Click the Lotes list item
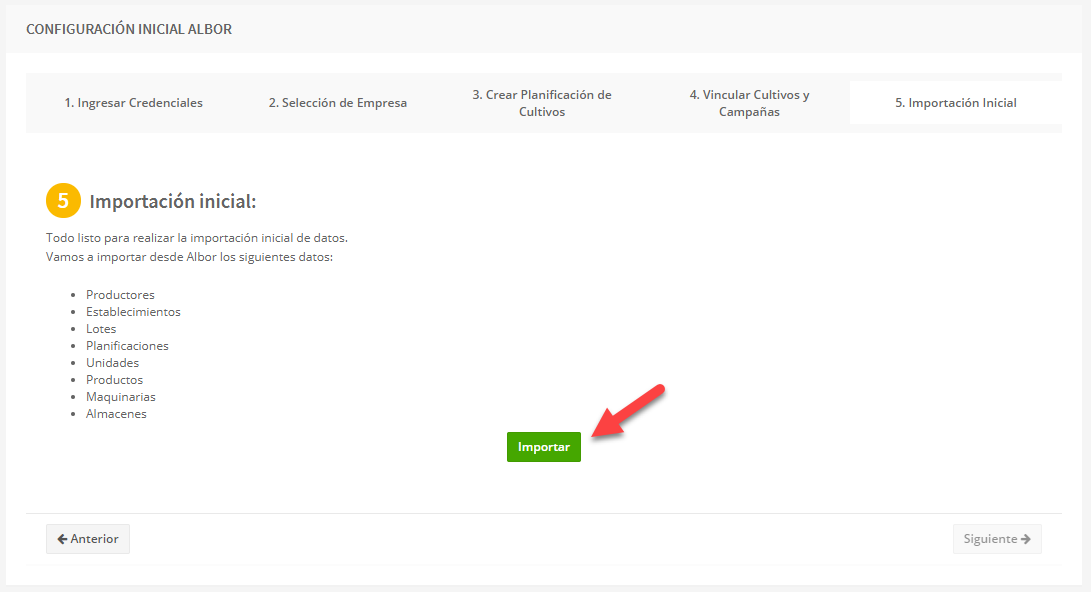Screen dimensions: 1091x592 (x=101, y=329)
